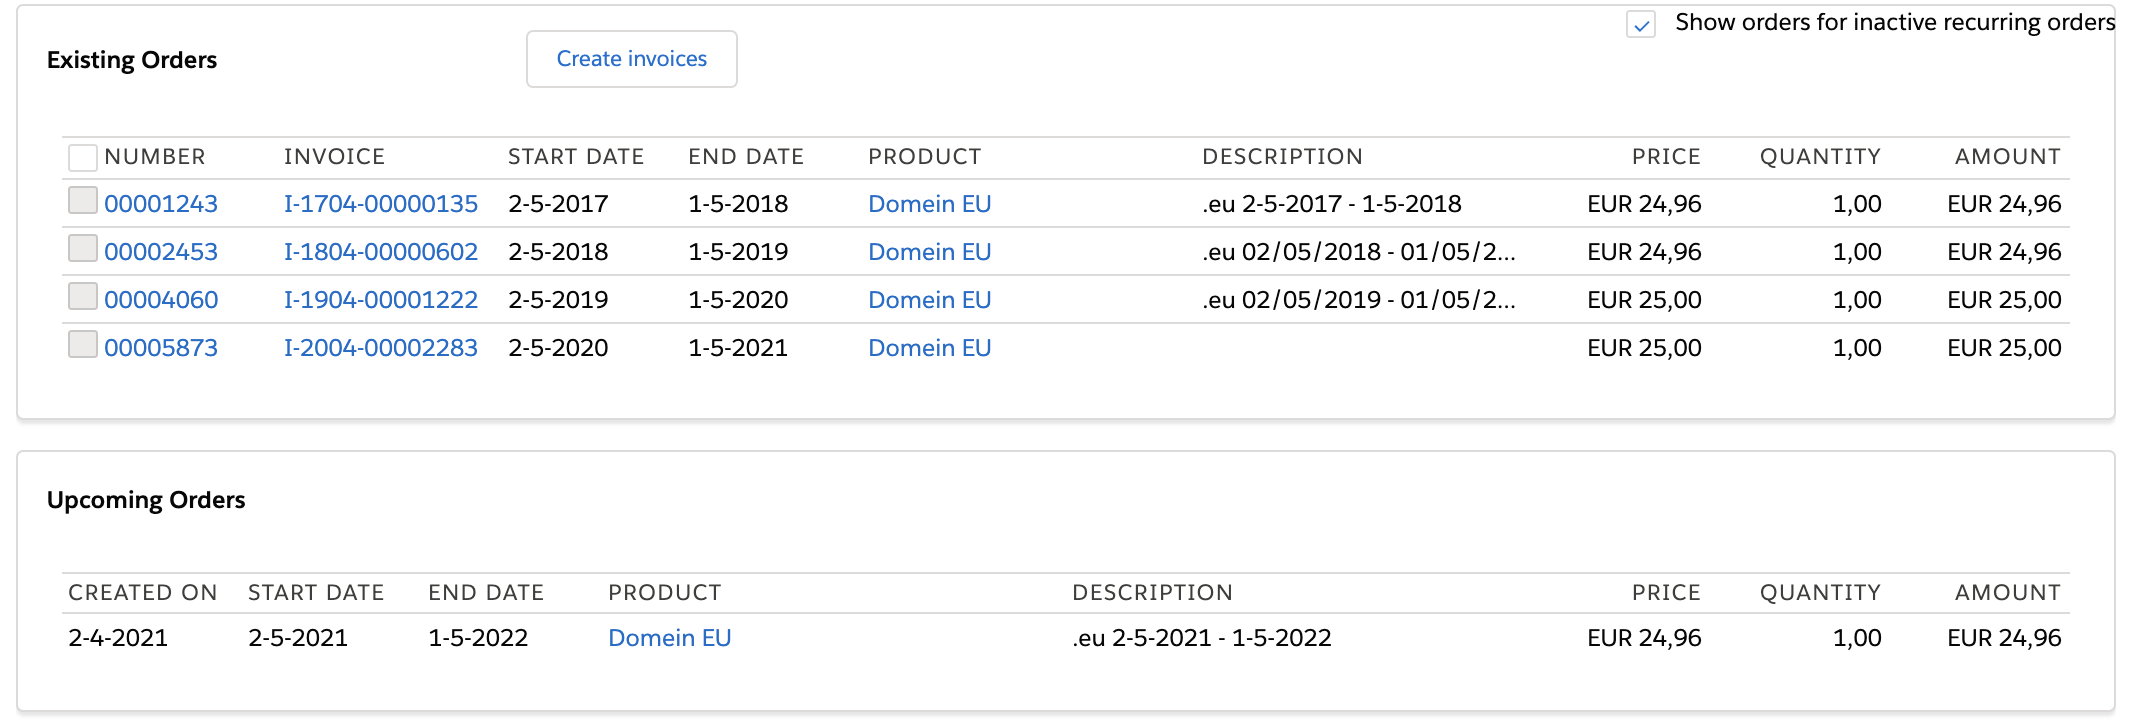The height and width of the screenshot is (726, 2138).
Task: Select checkbox for order 00001243
Action: pos(82,201)
